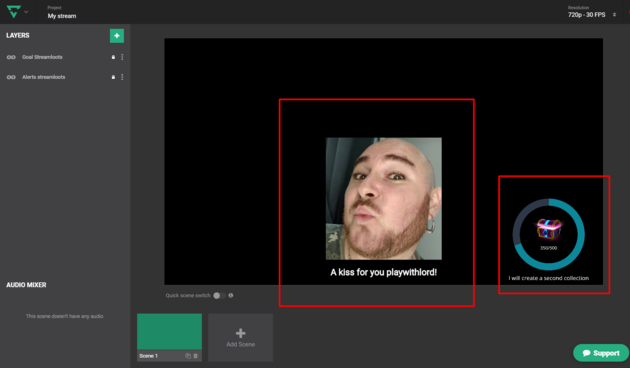Open the logo dropdown chevron
Viewport: 630px width, 368px height.
(x=26, y=12)
